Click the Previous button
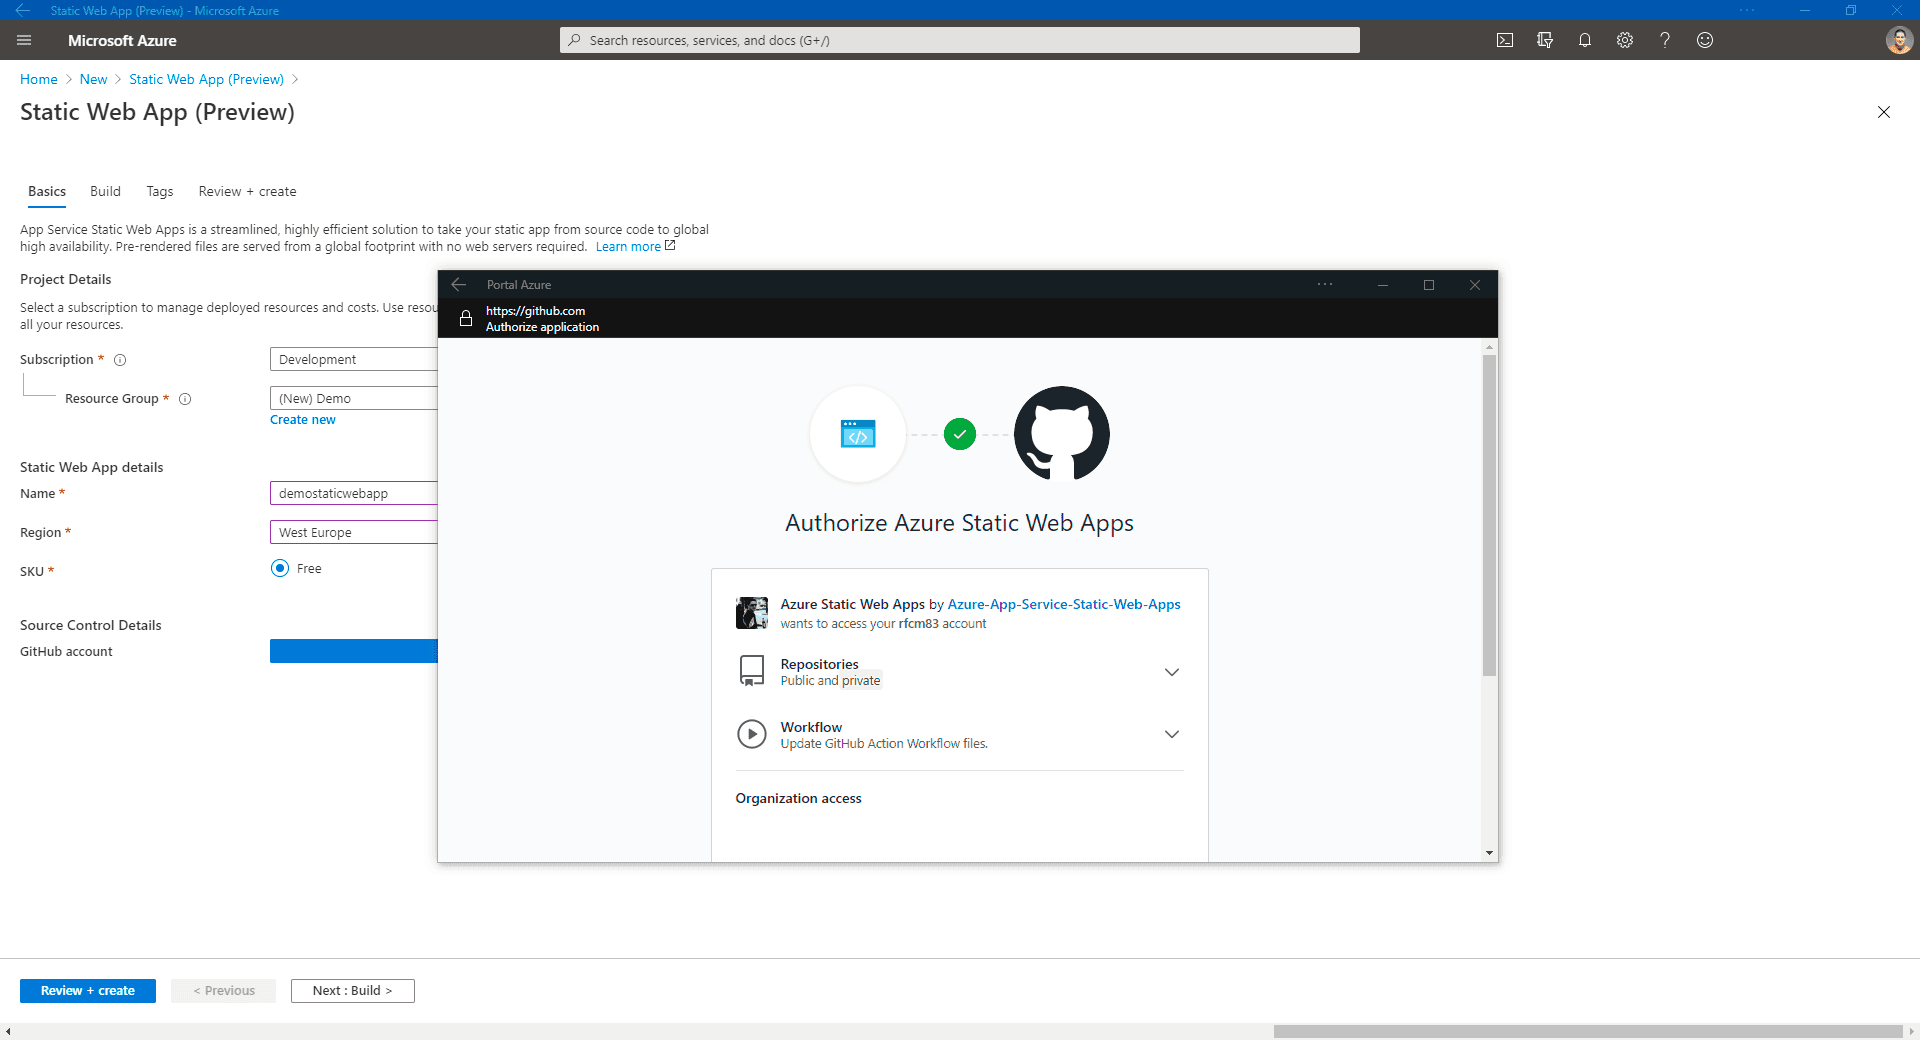The image size is (1920, 1040). coord(224,991)
